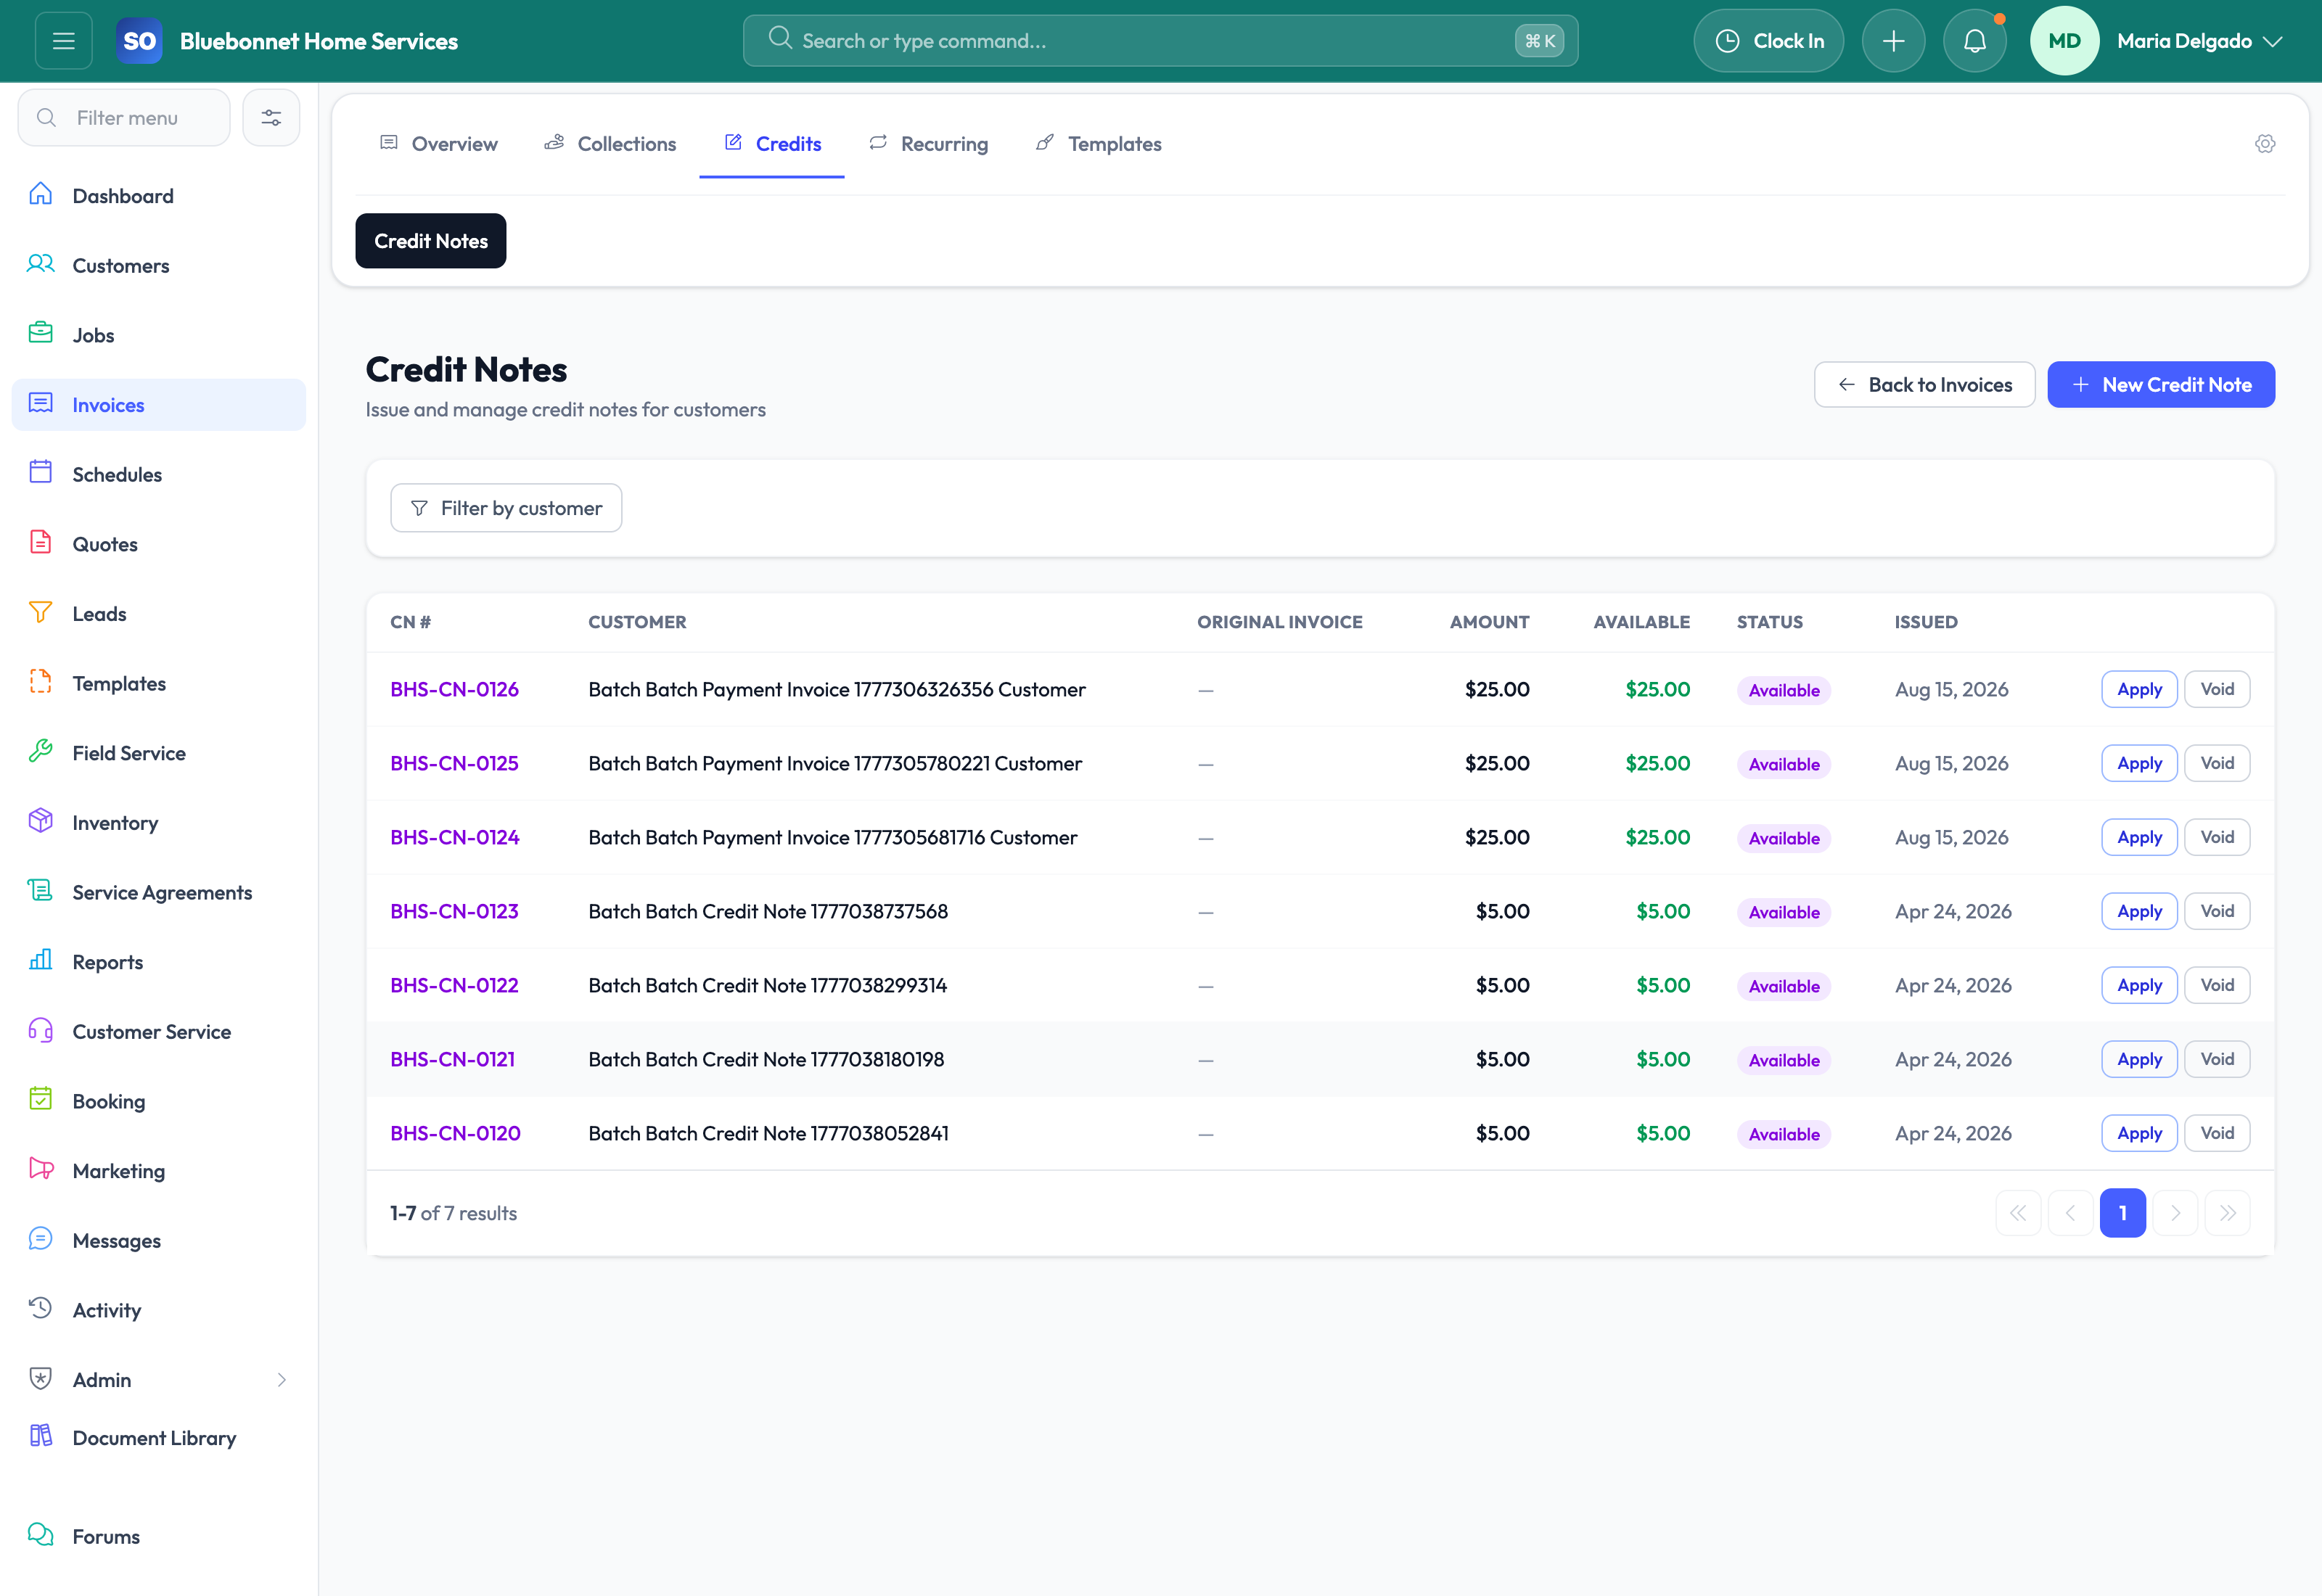This screenshot has height=1596, width=2322.
Task: Open Service Agreements from the sidebar
Action: click(158, 893)
